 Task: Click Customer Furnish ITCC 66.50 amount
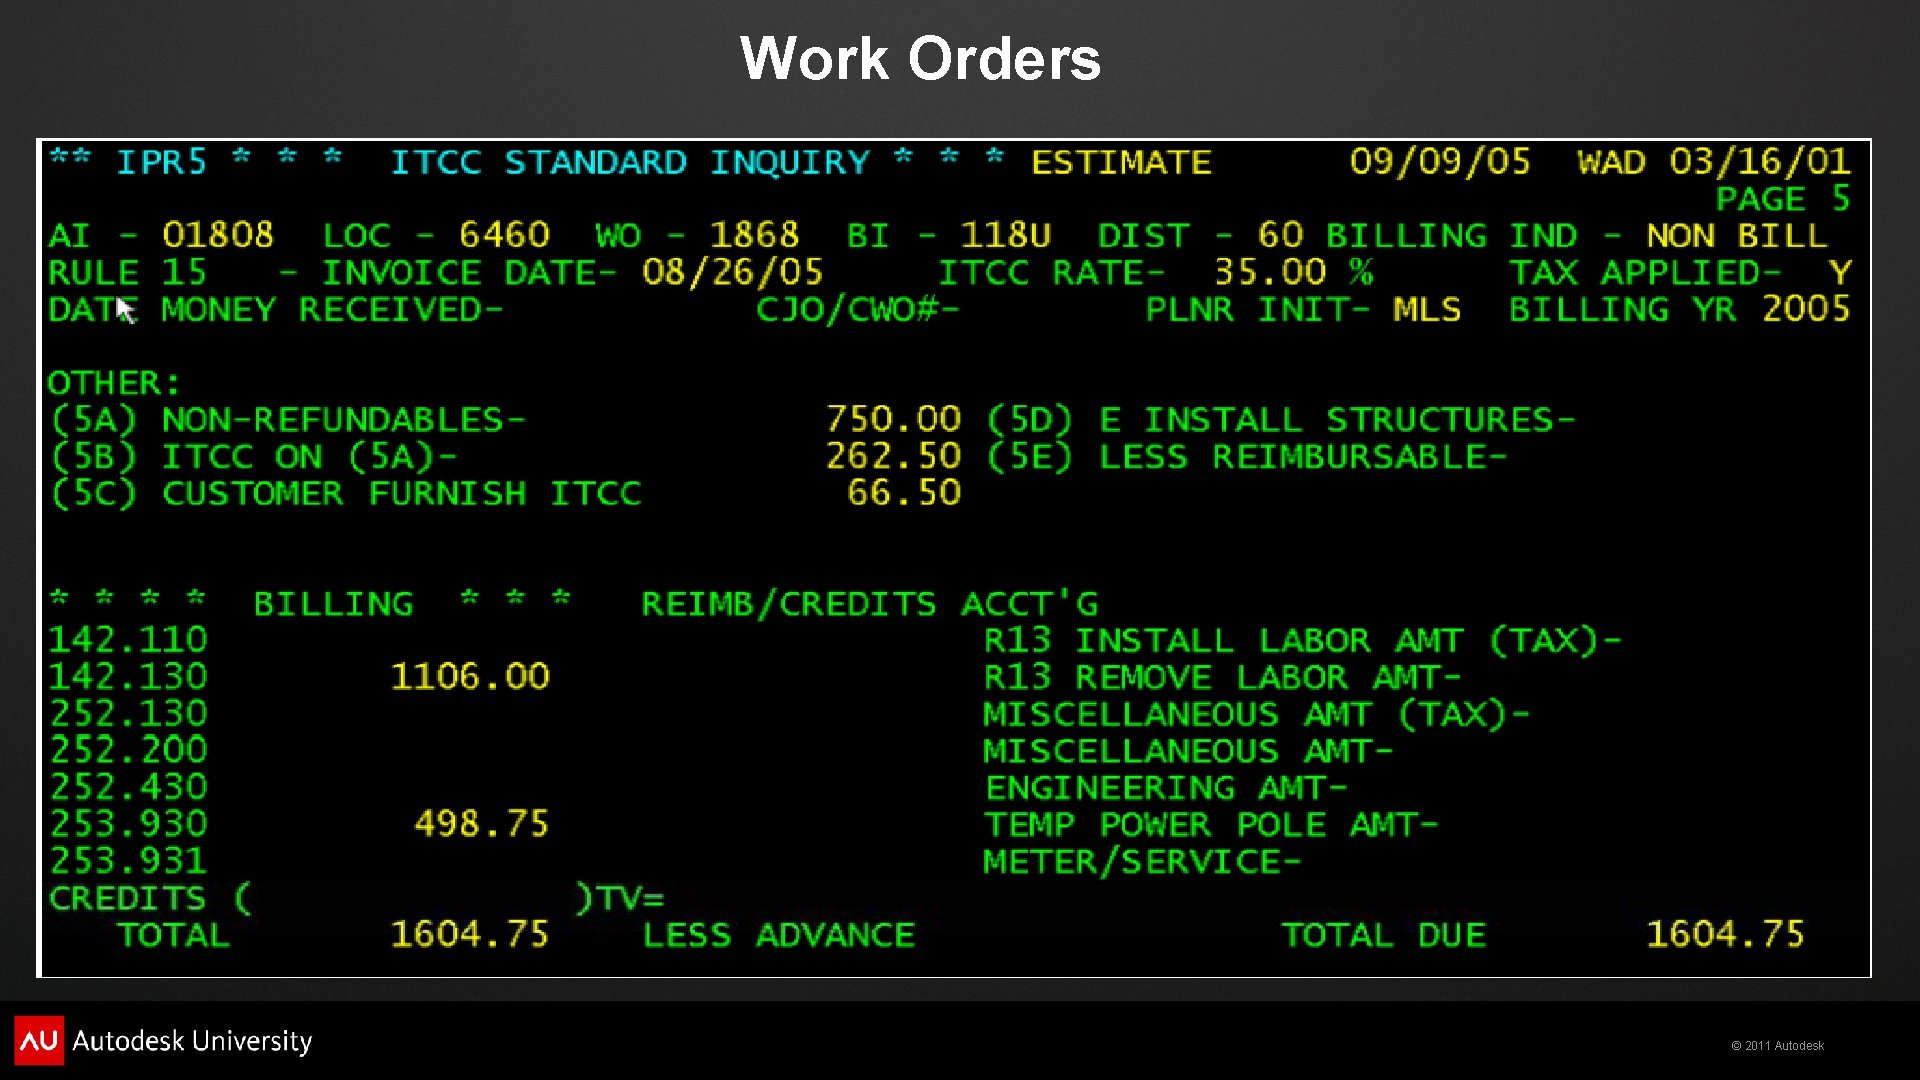[903, 493]
